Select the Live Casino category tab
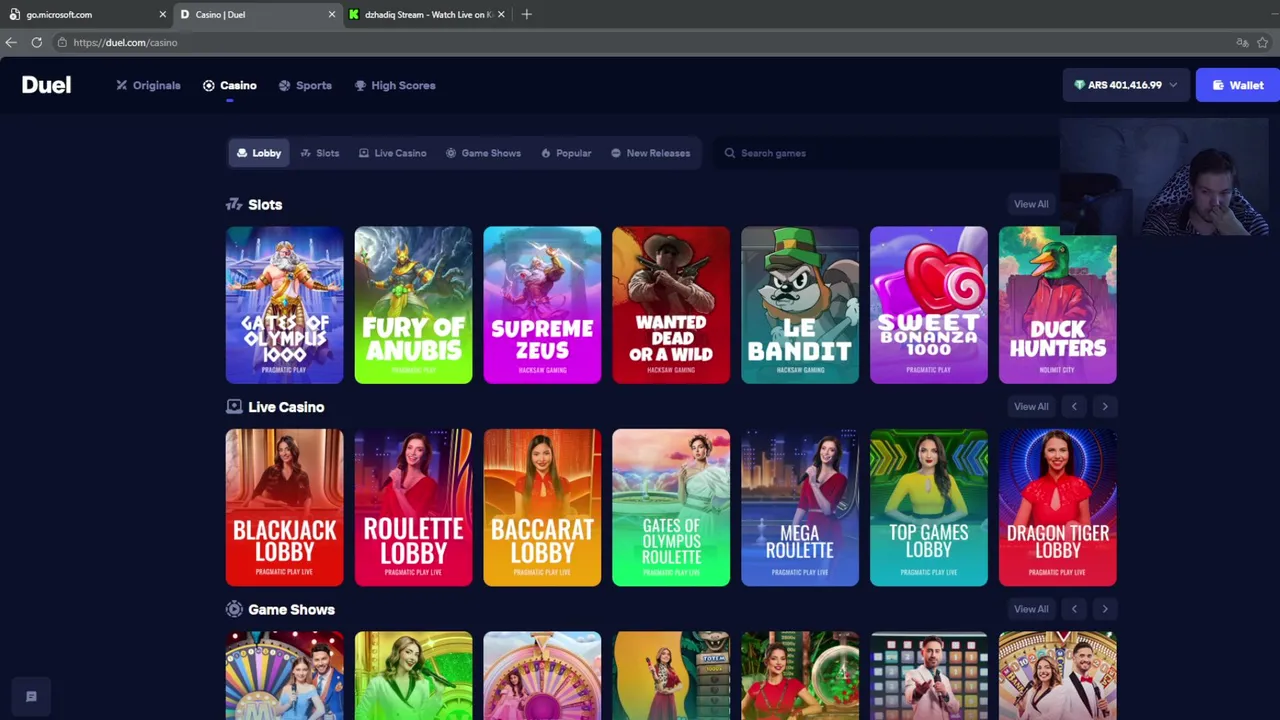This screenshot has height=720, width=1280. click(393, 153)
